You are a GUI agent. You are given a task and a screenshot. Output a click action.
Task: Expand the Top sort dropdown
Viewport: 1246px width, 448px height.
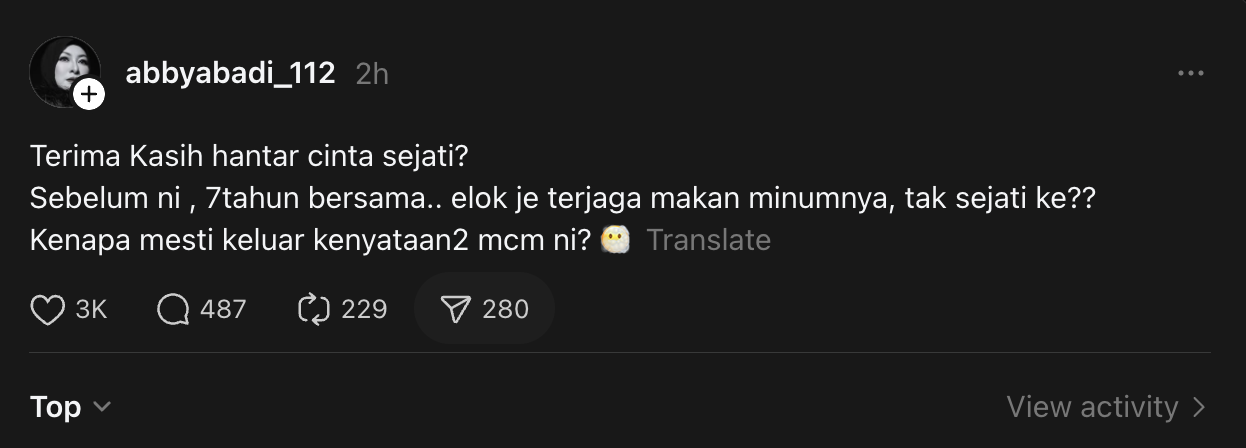tap(56, 407)
